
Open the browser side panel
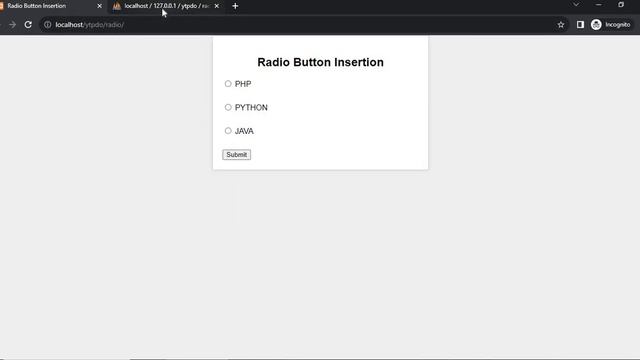(x=580, y=24)
